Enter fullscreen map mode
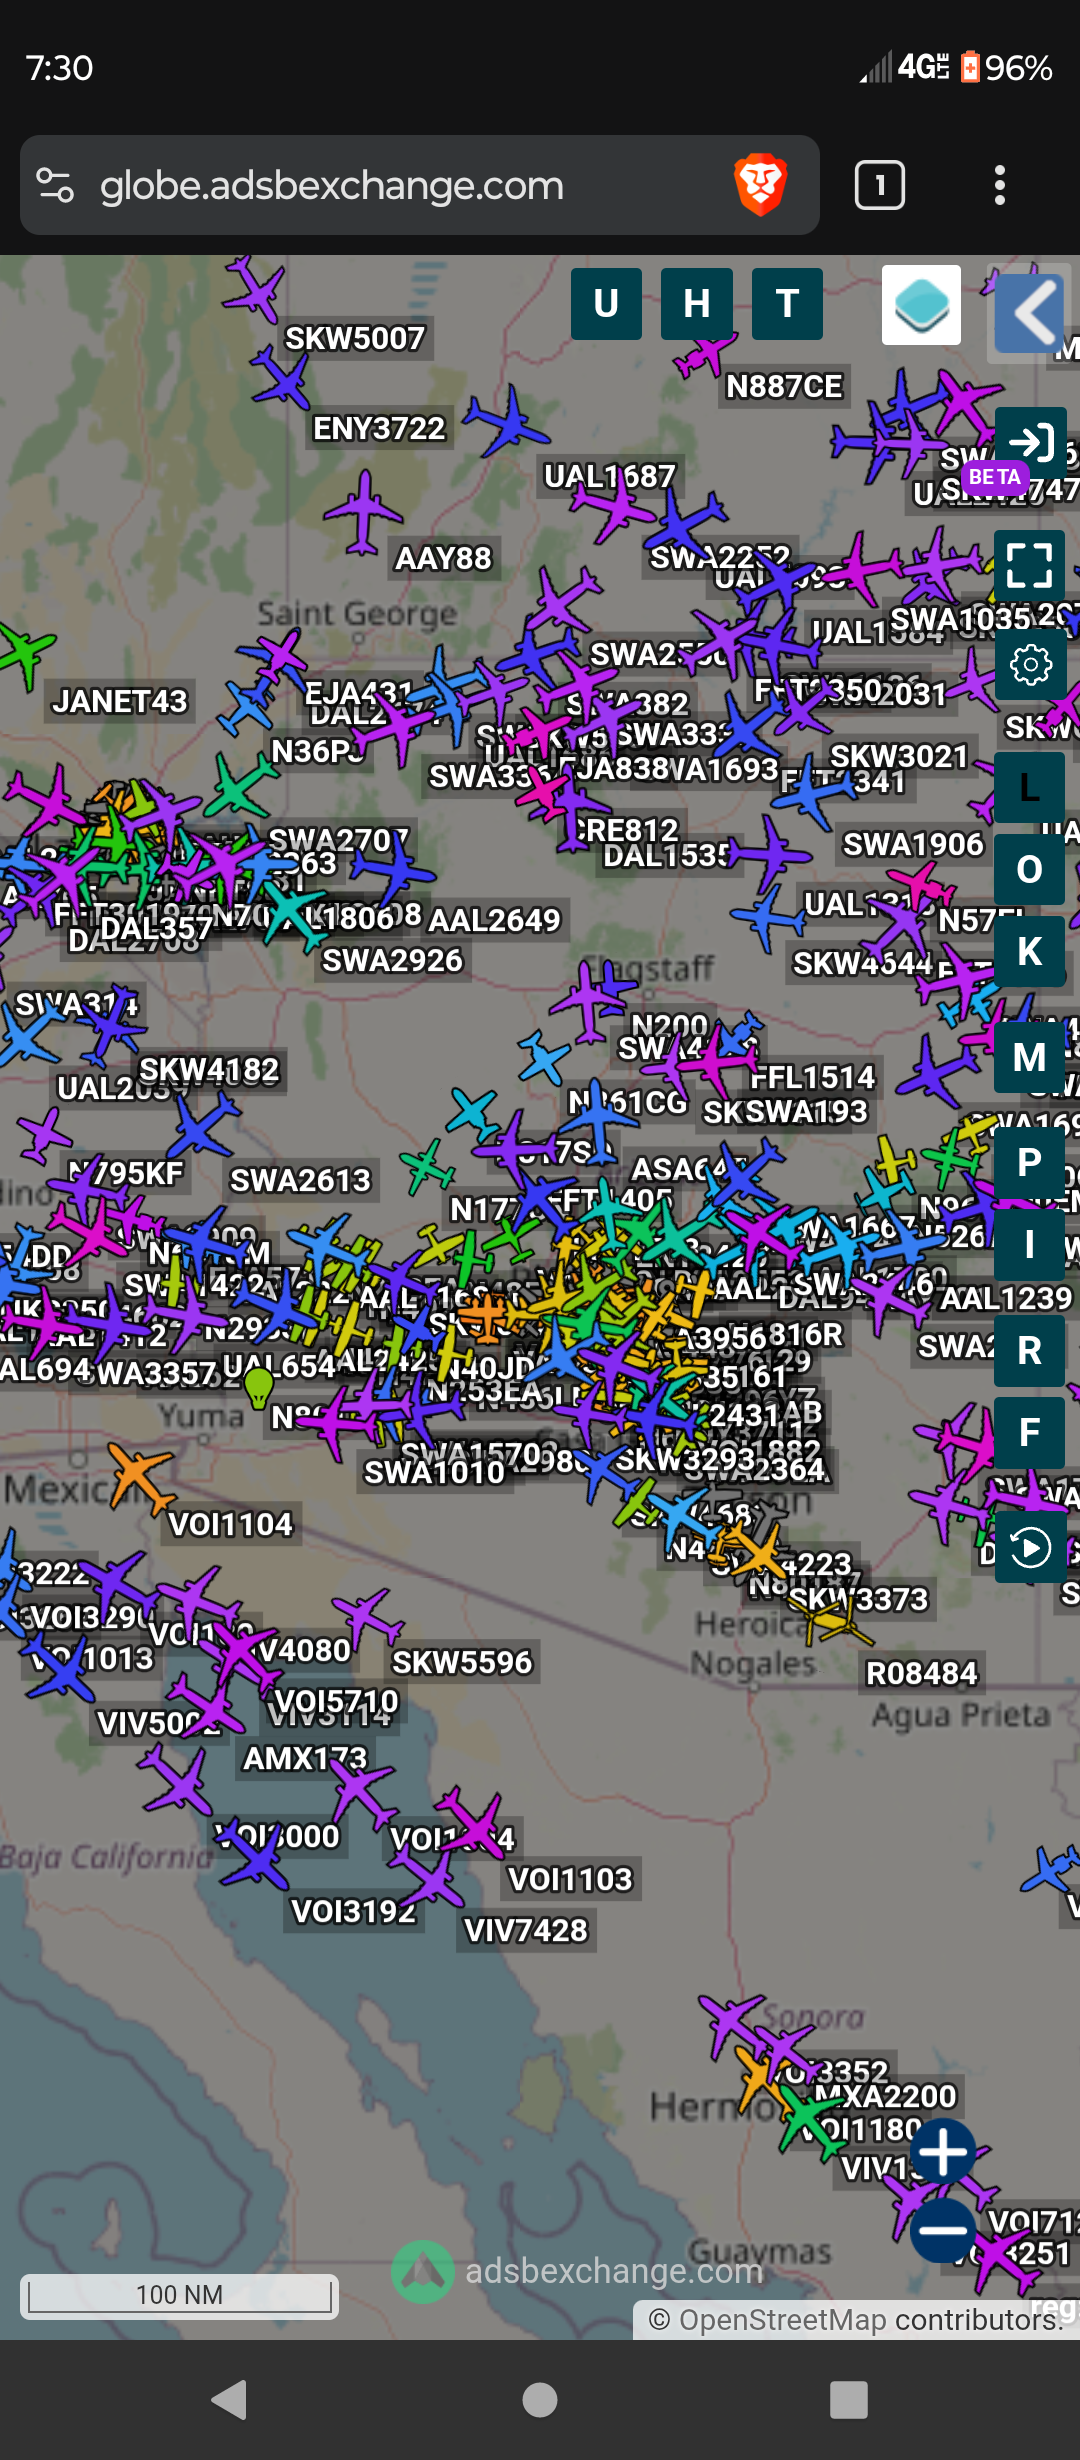1080x2460 pixels. tap(1030, 566)
